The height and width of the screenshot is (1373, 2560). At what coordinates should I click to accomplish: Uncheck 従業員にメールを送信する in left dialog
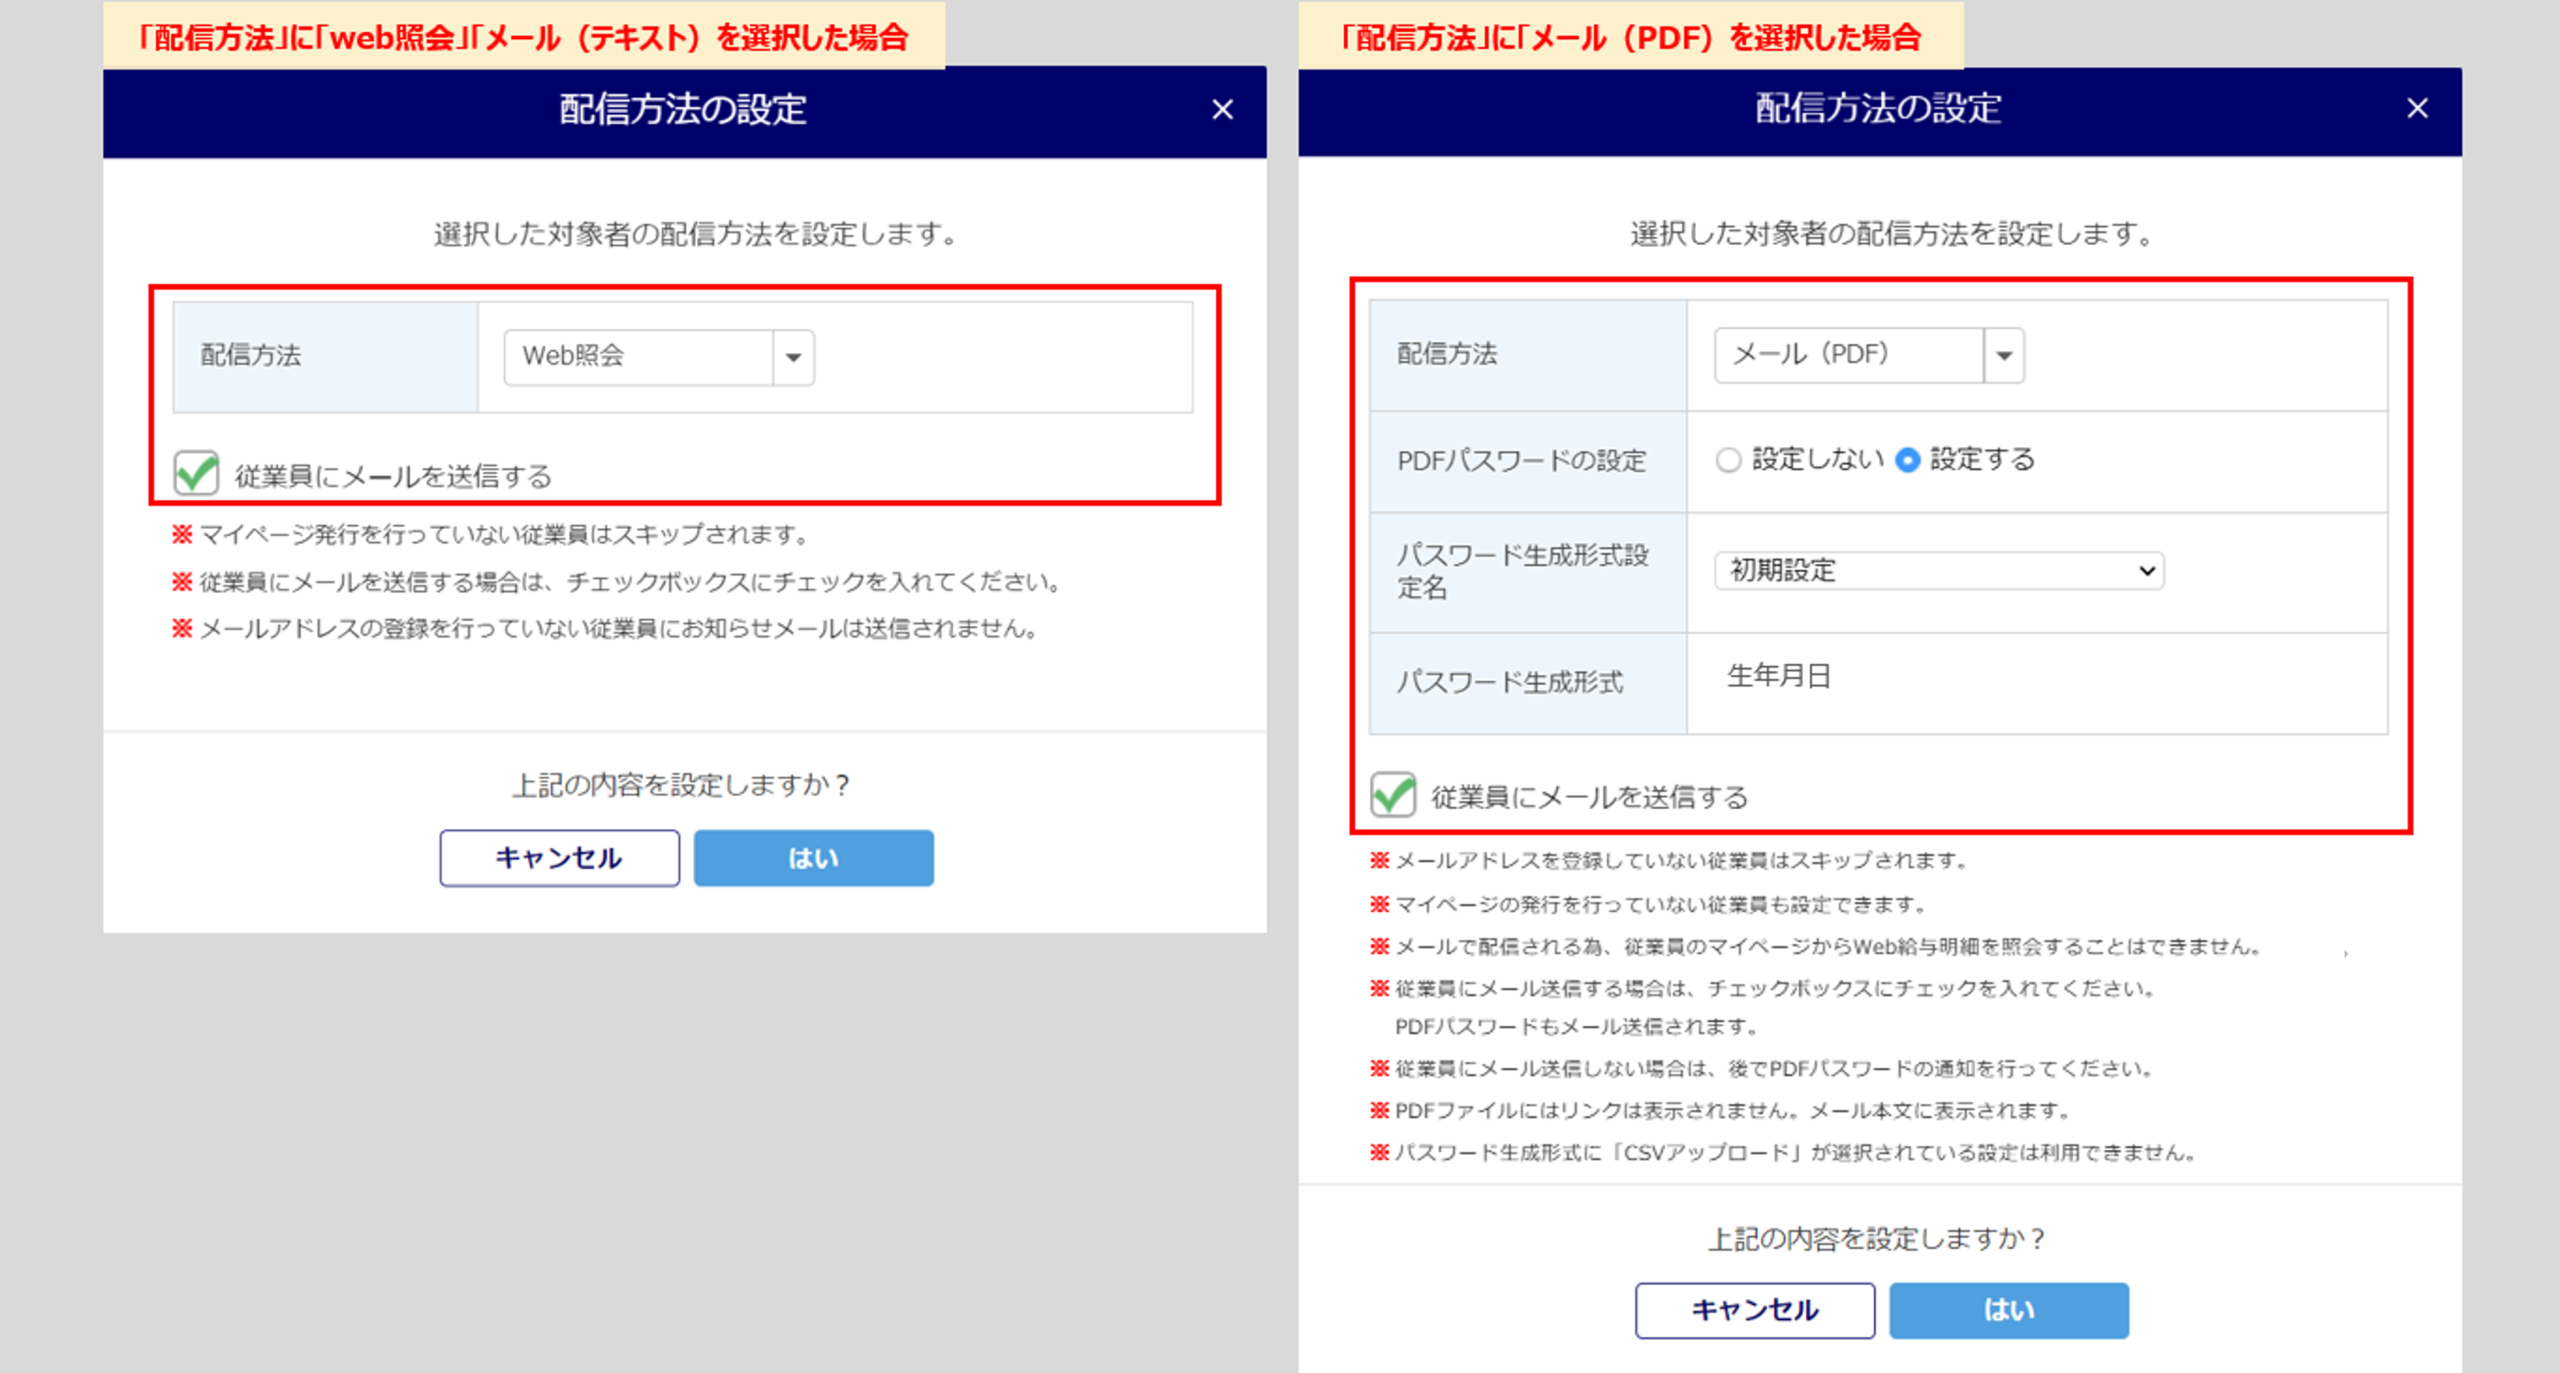(x=196, y=473)
